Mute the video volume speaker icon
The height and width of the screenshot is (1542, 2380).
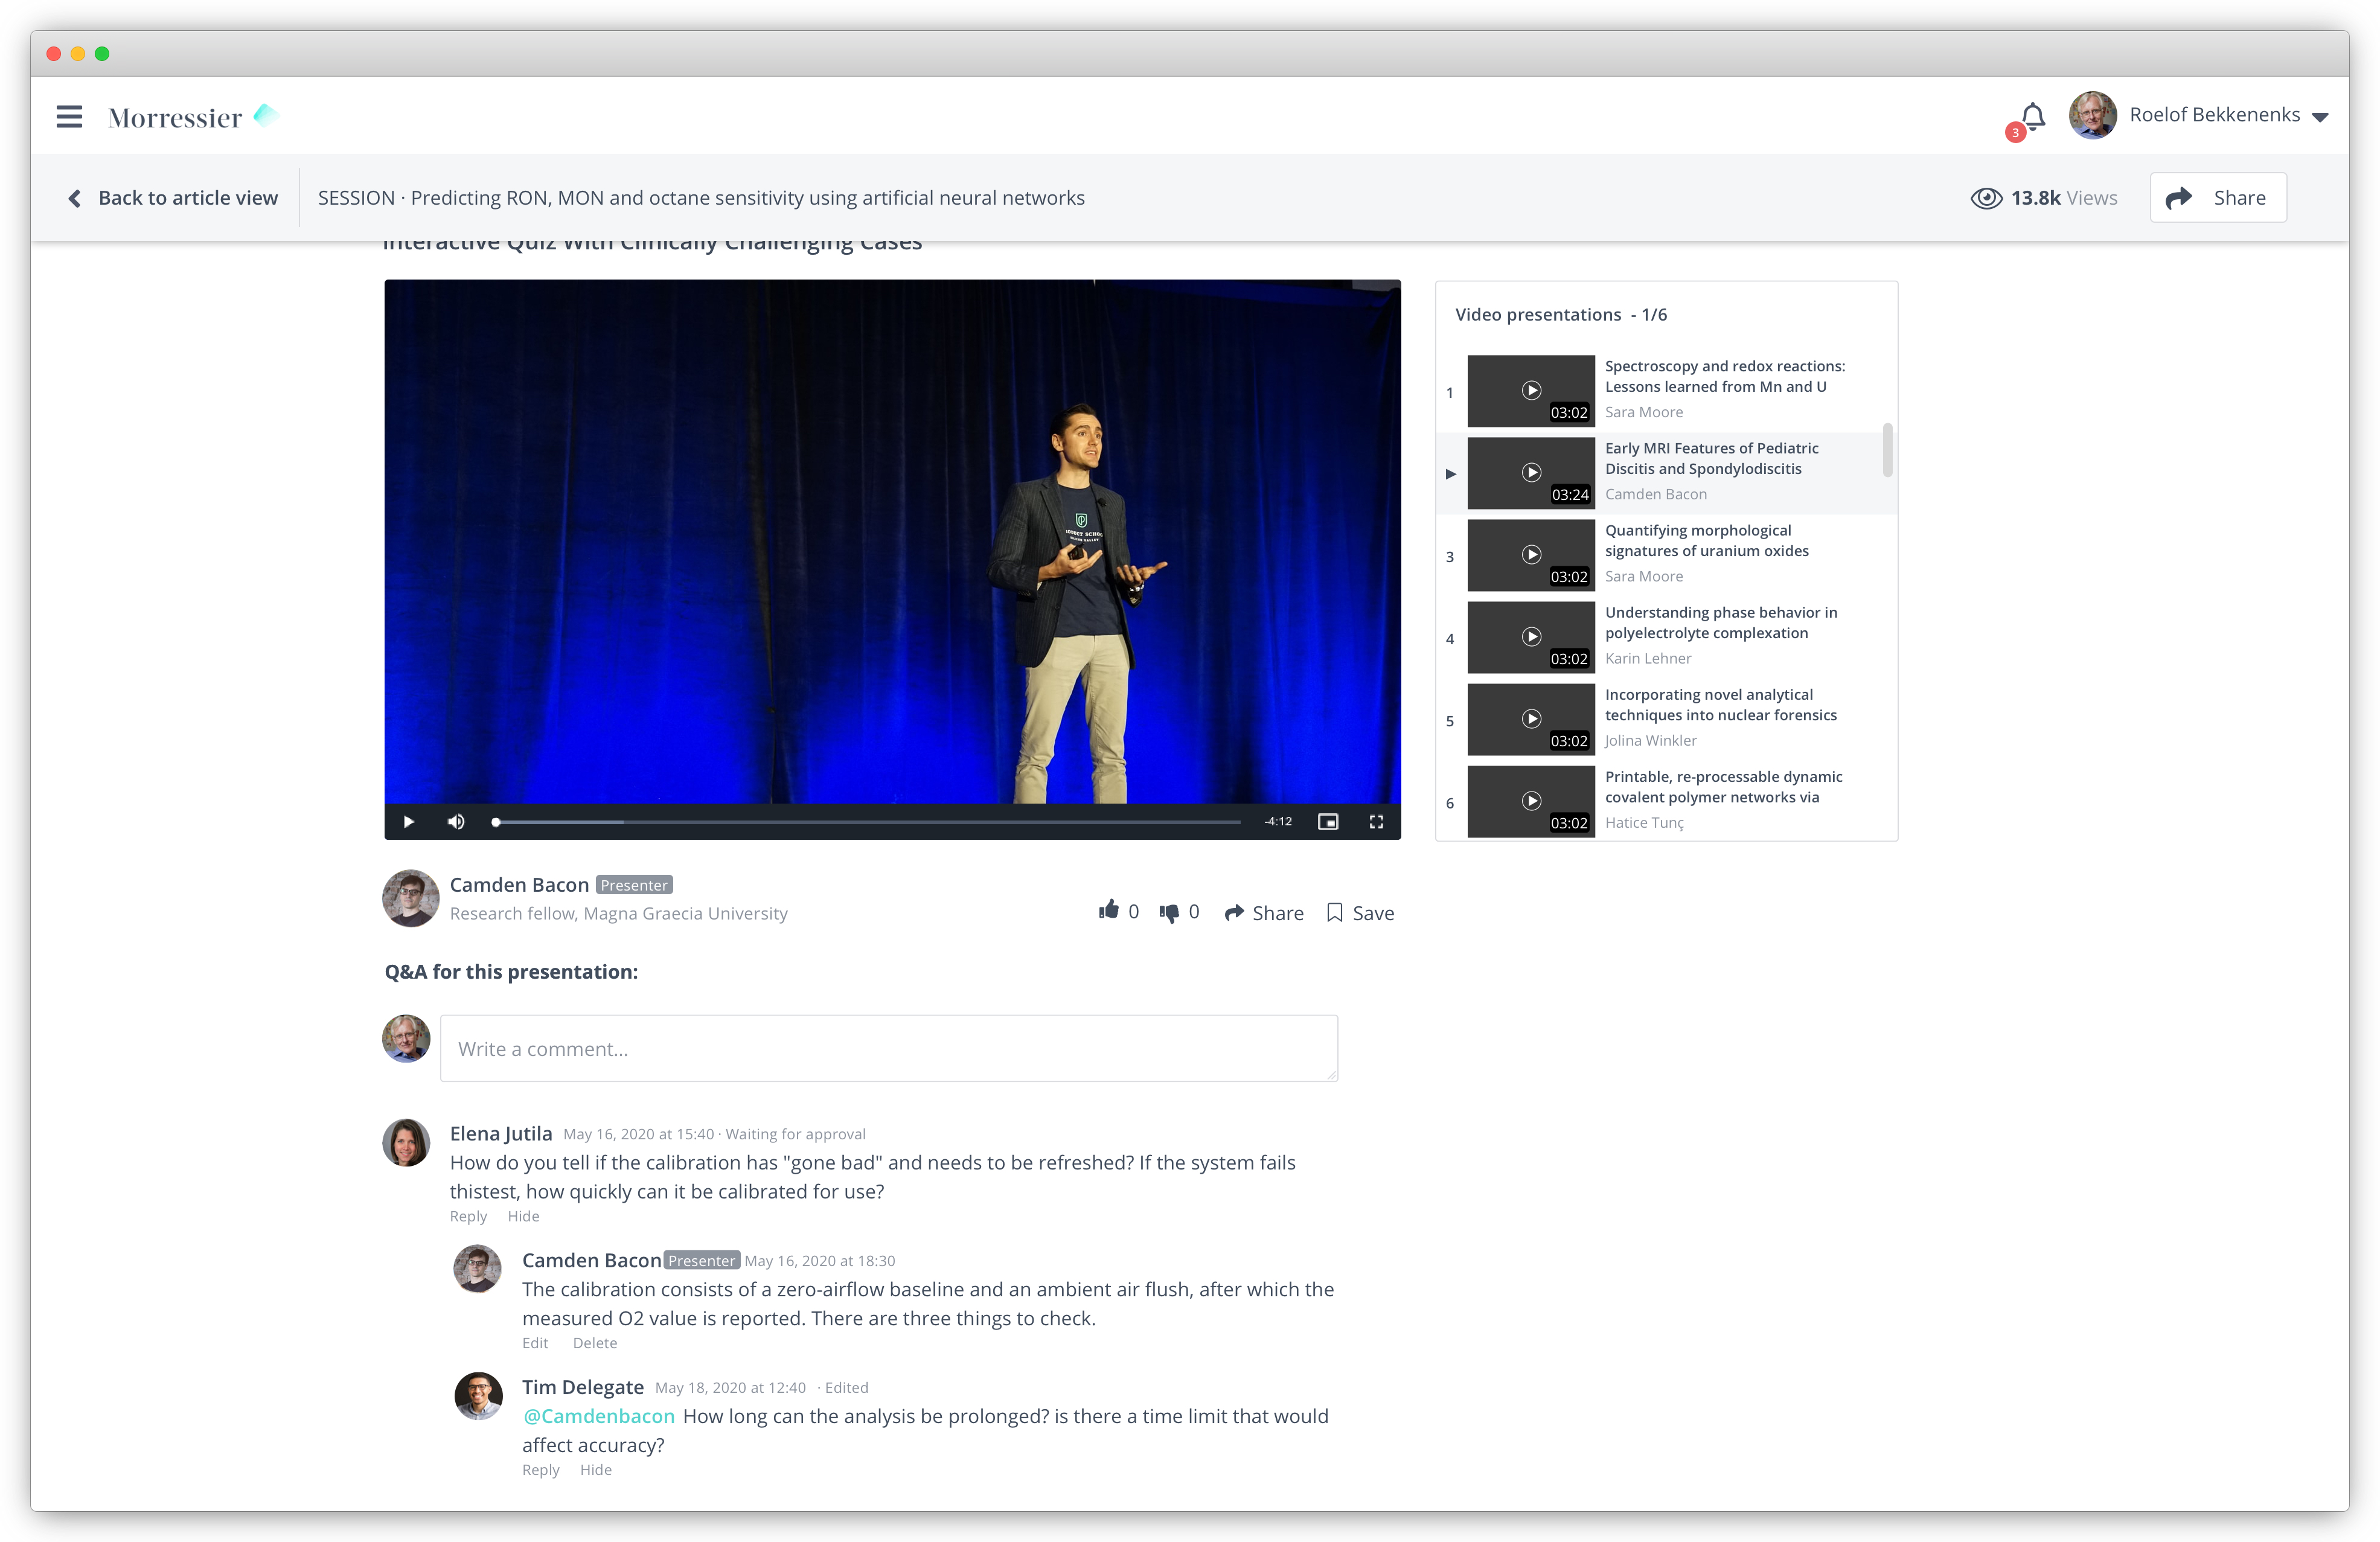(x=456, y=822)
